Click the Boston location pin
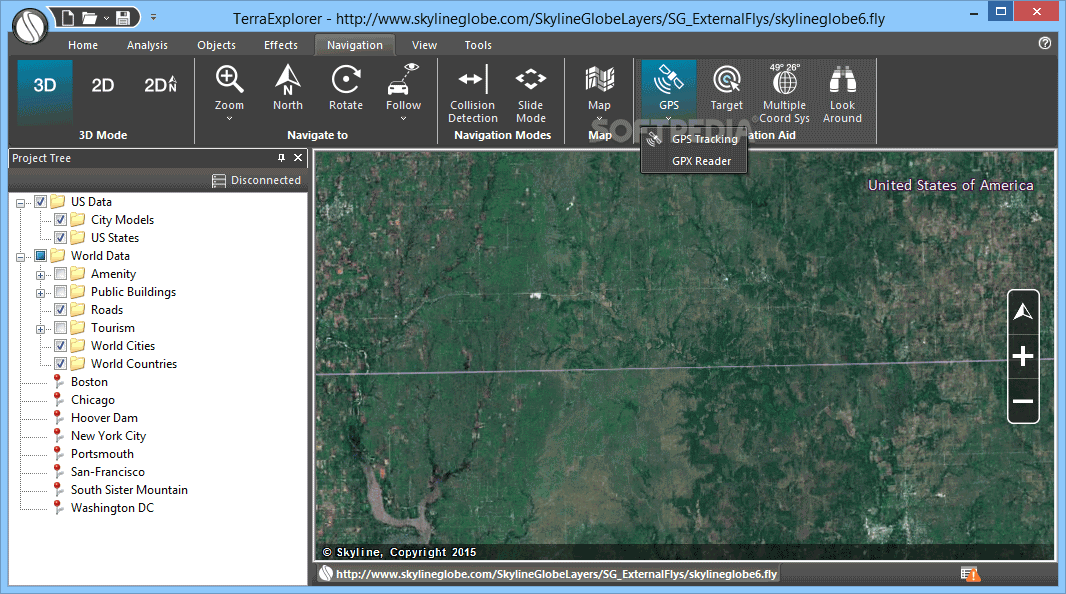 click(x=58, y=381)
